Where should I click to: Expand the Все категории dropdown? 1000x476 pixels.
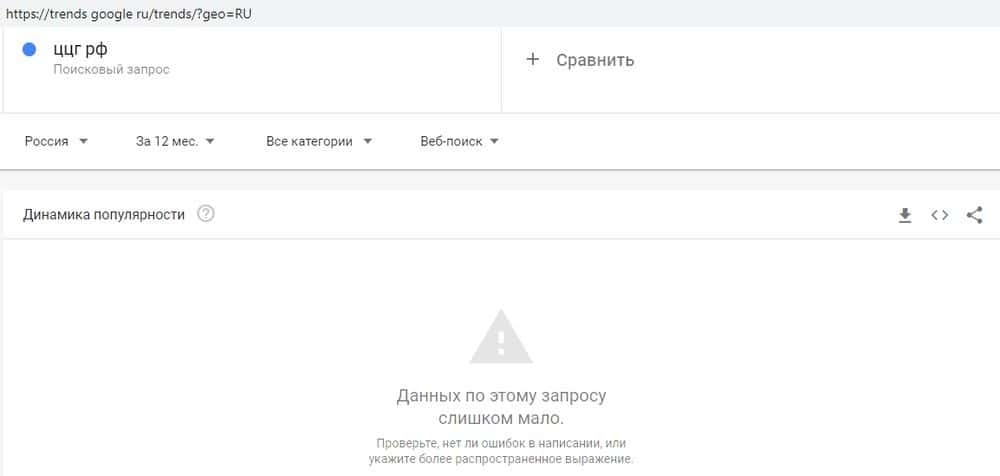point(319,142)
